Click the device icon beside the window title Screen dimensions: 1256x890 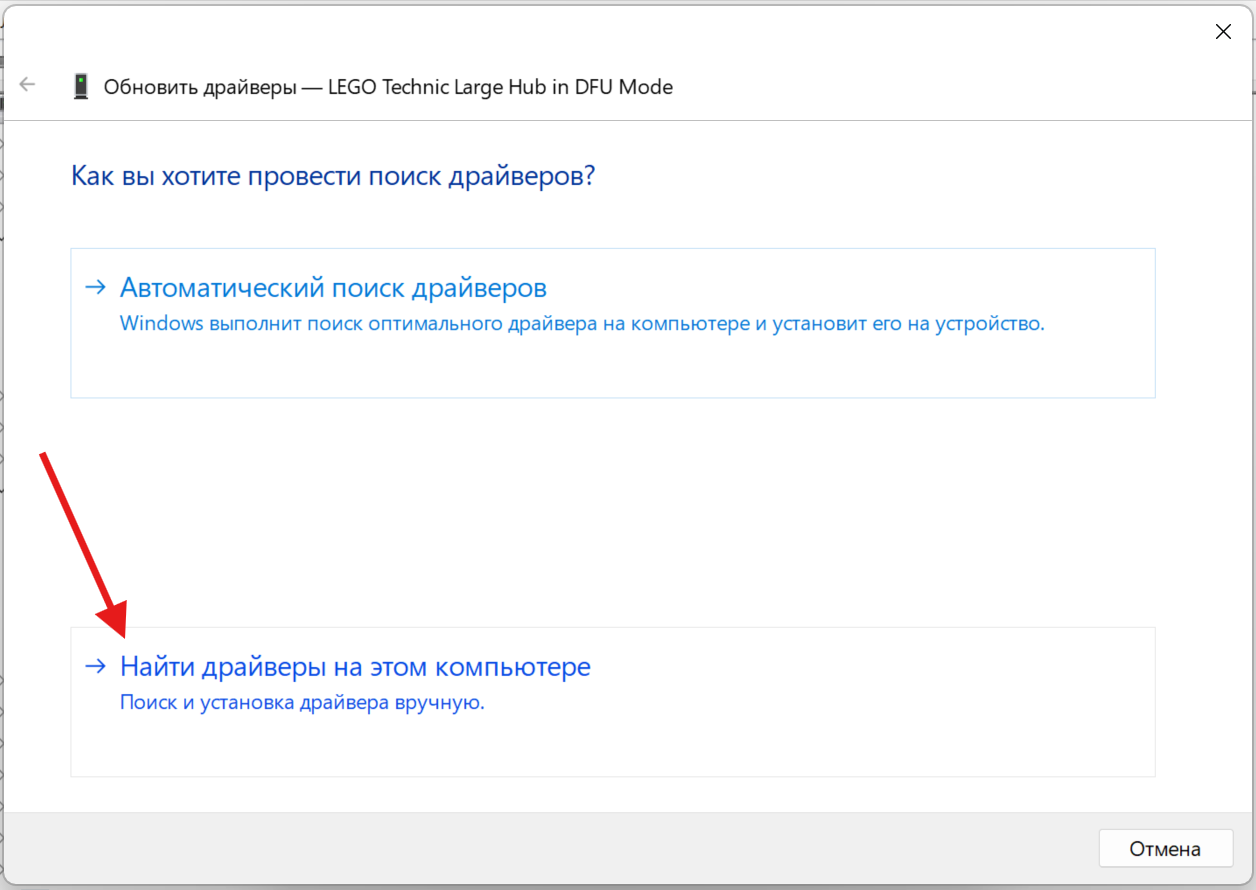81,86
